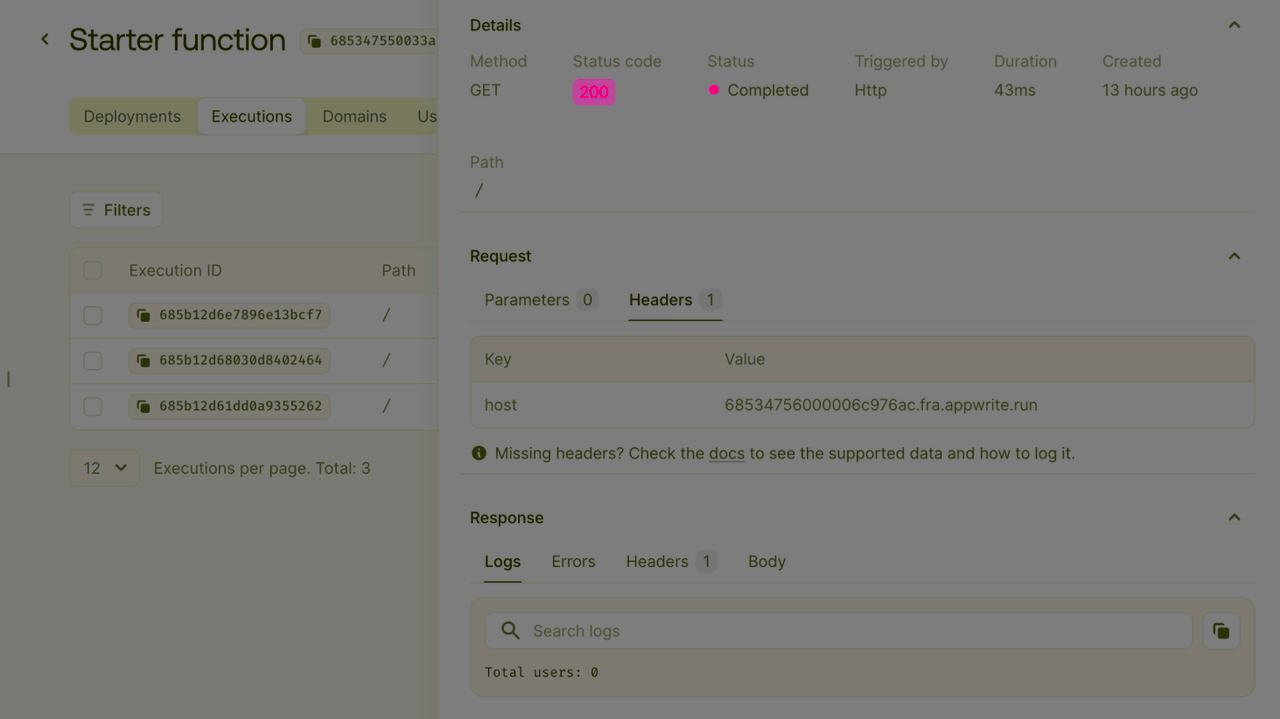Open the docs link for supported headers
Image resolution: width=1280 pixels, height=719 pixels.
(726, 452)
